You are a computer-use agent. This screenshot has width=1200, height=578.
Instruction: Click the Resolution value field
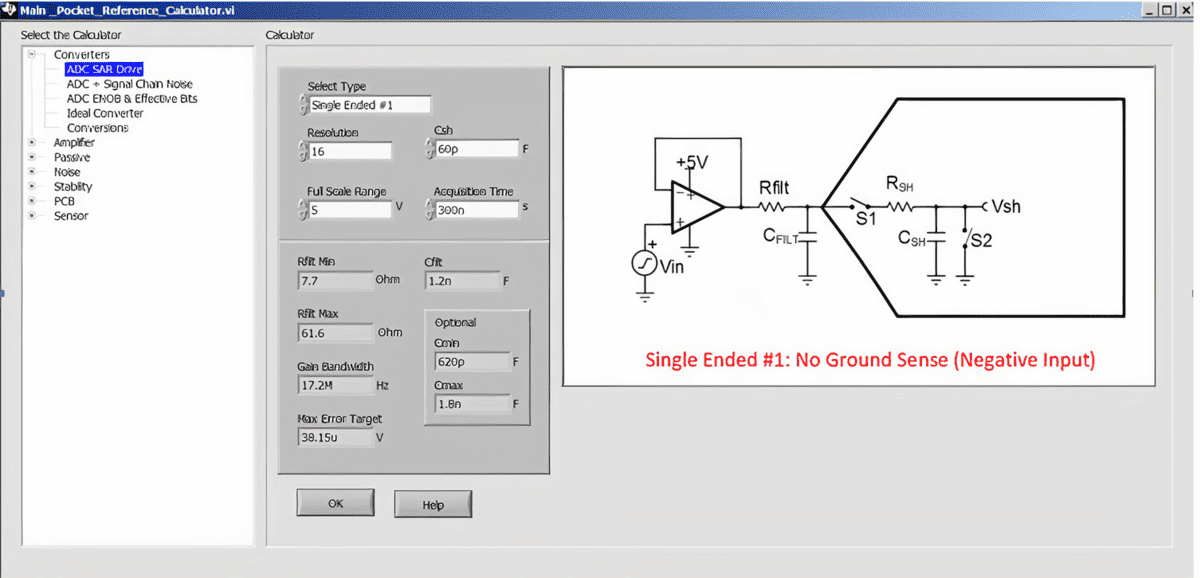pyautogui.click(x=351, y=151)
